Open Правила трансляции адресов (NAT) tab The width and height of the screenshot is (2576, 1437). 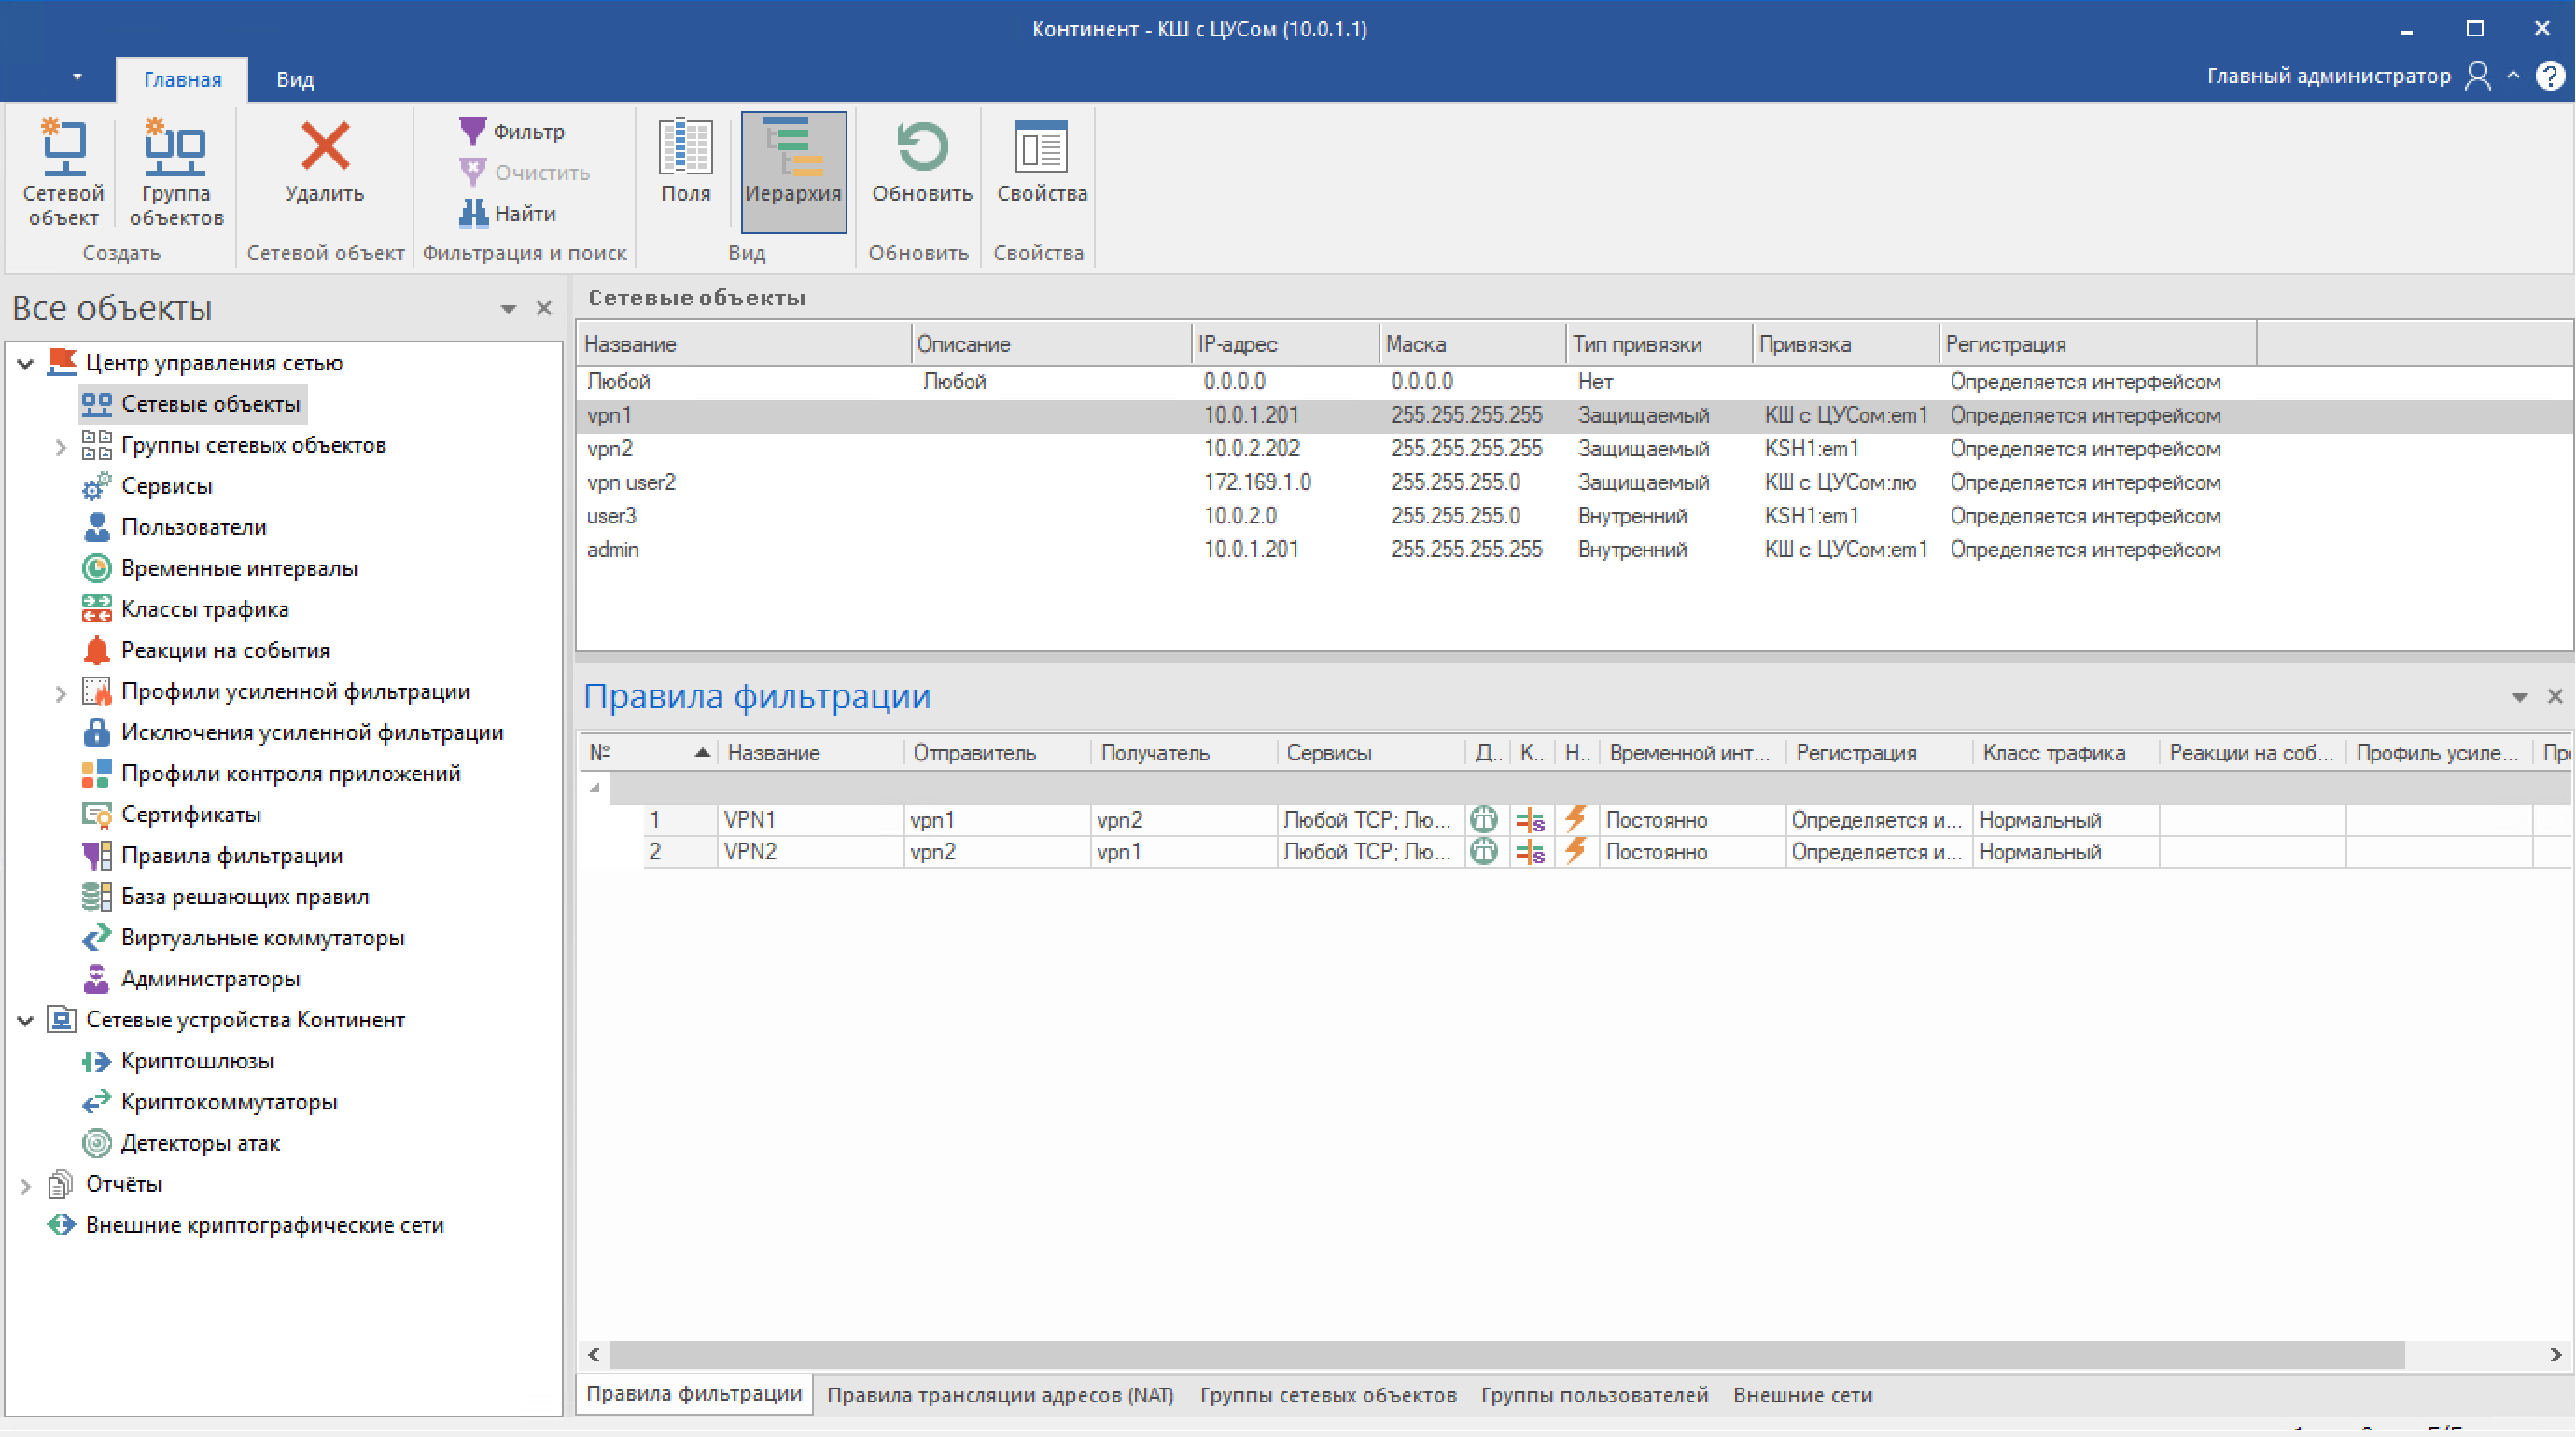click(x=999, y=1395)
